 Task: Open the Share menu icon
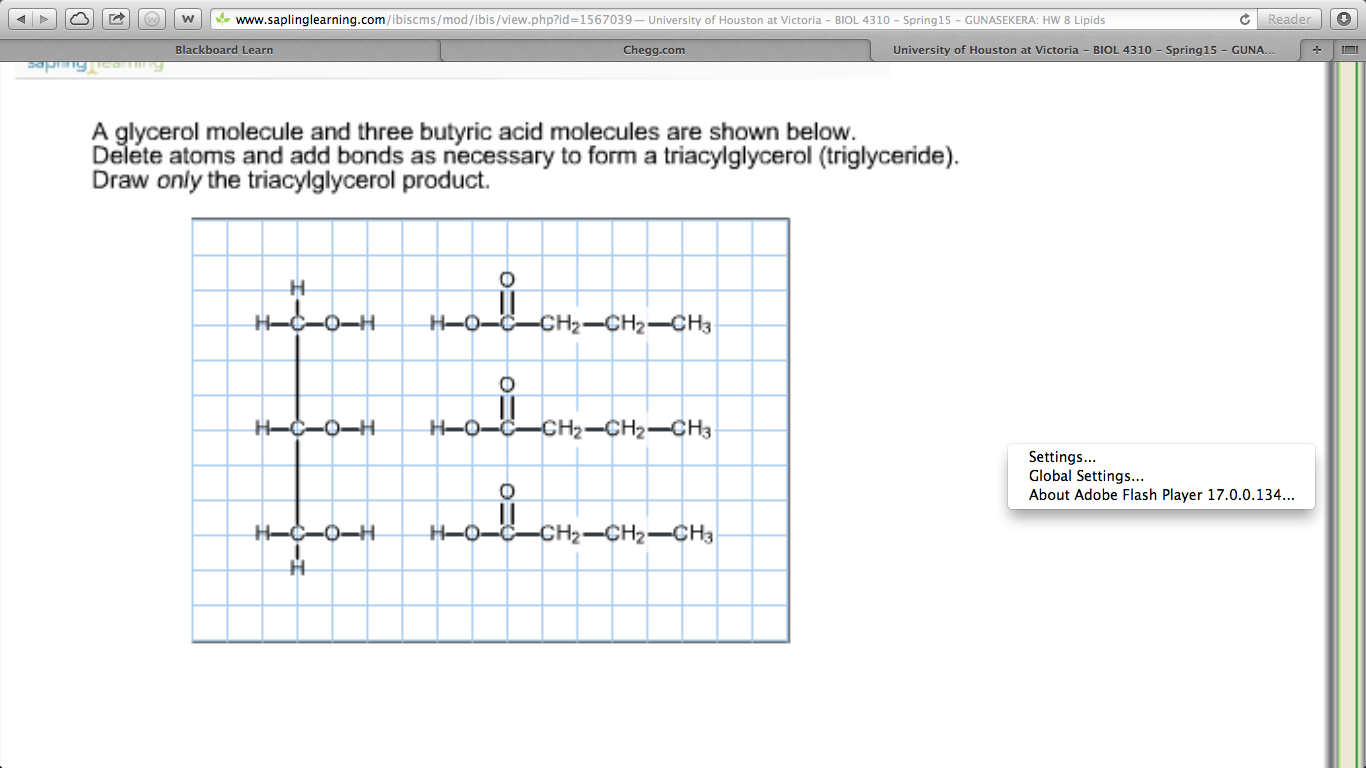pos(115,17)
